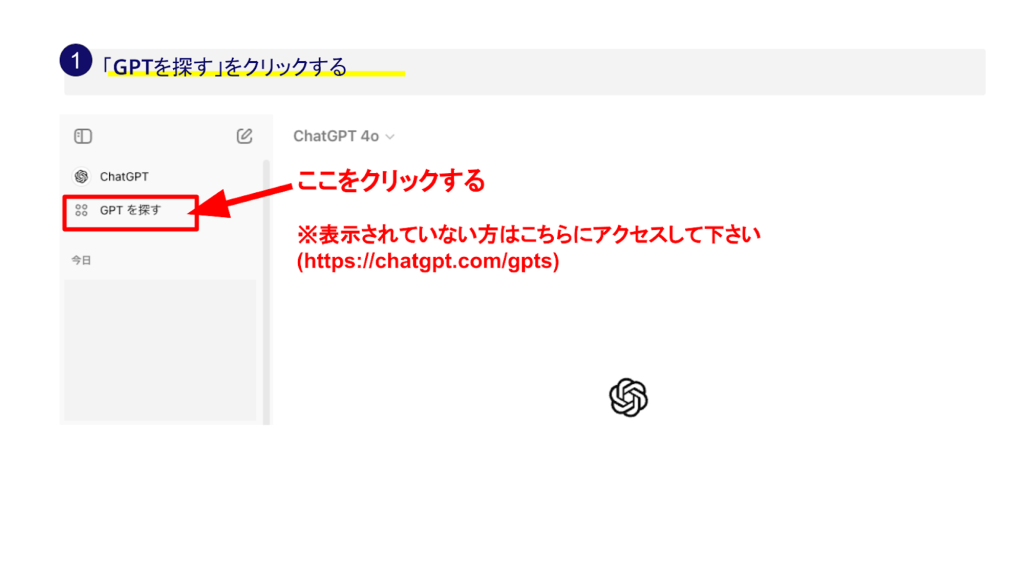Viewport: 1024px width, 576px height.
Task: Click the red ここをクリックする text
Action: [391, 181]
